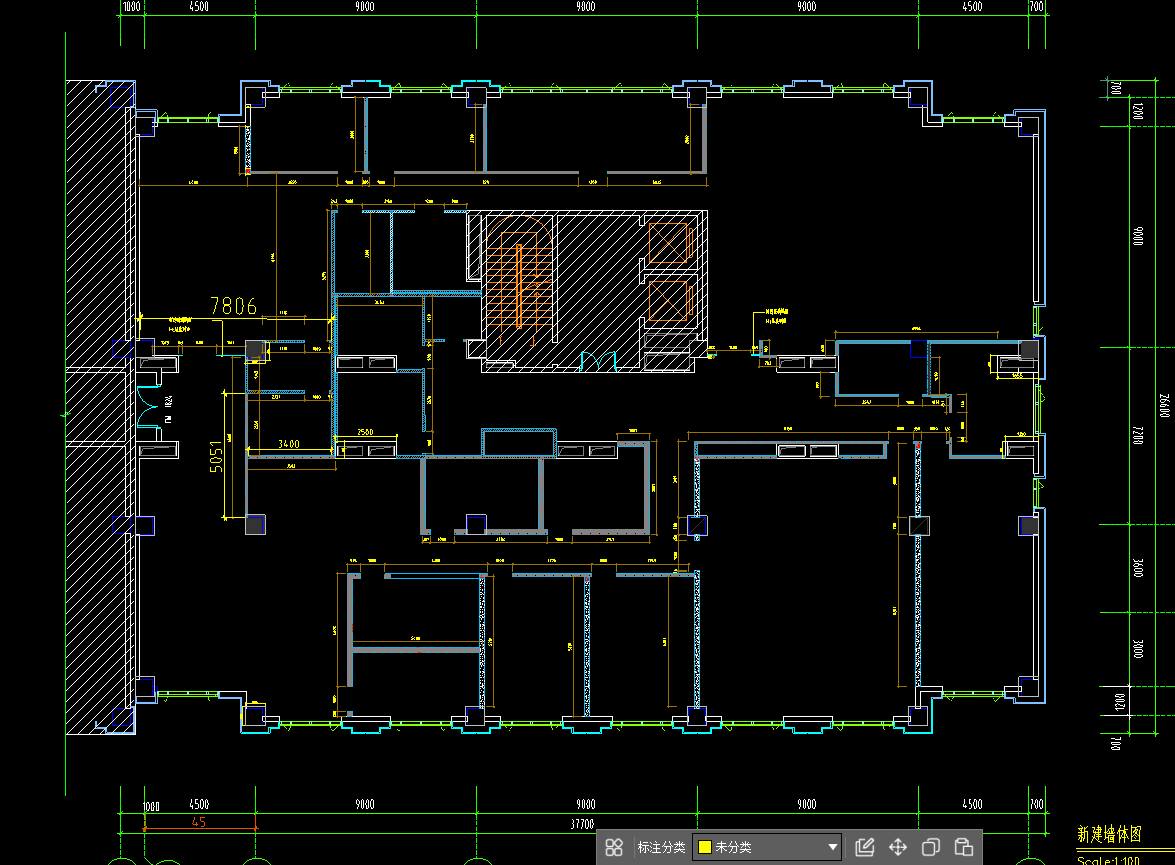Click the 新建墙体图 drawing title

pos(1109,834)
